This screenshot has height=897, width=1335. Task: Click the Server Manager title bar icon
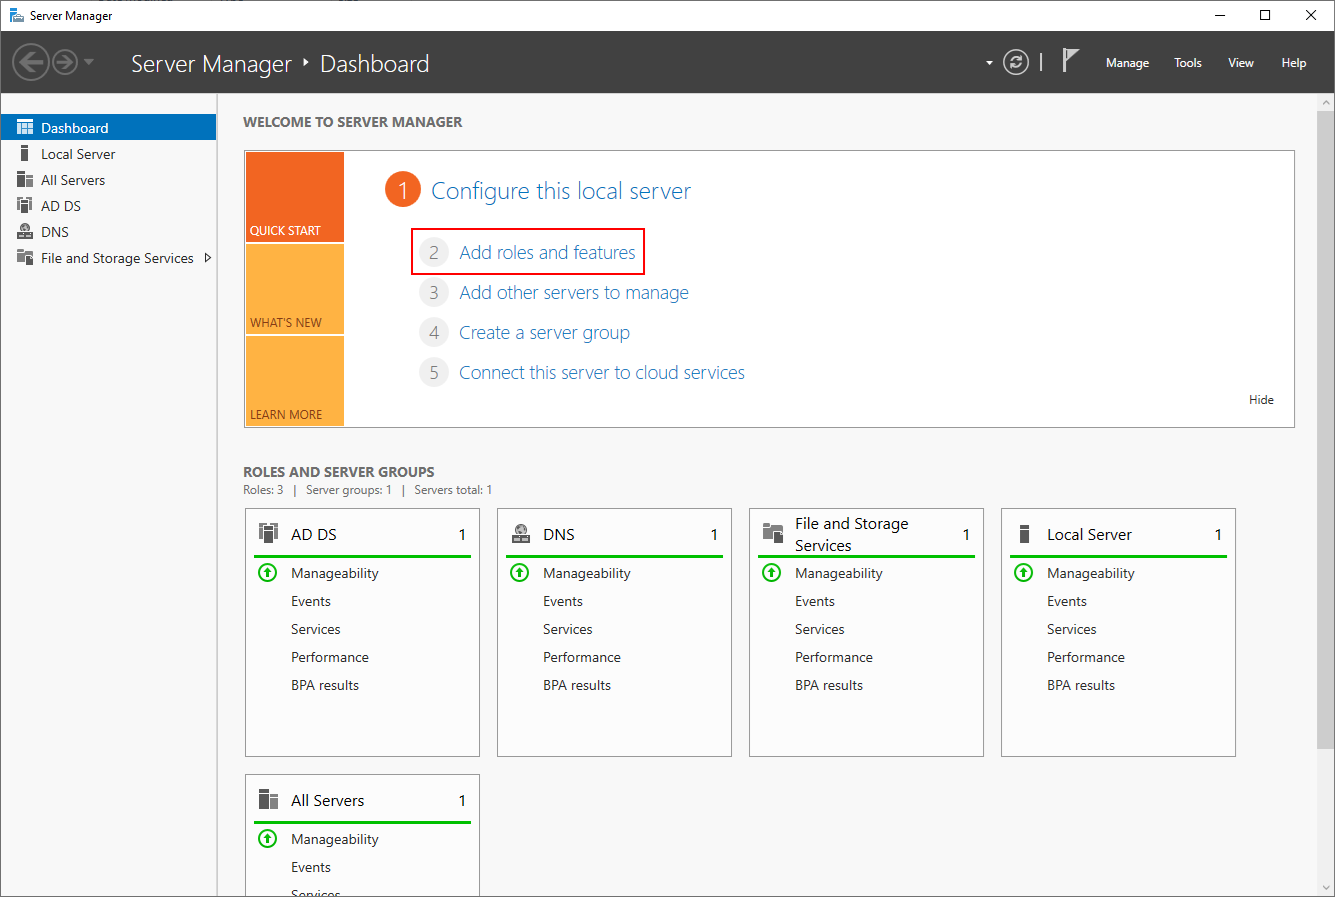(x=16, y=15)
